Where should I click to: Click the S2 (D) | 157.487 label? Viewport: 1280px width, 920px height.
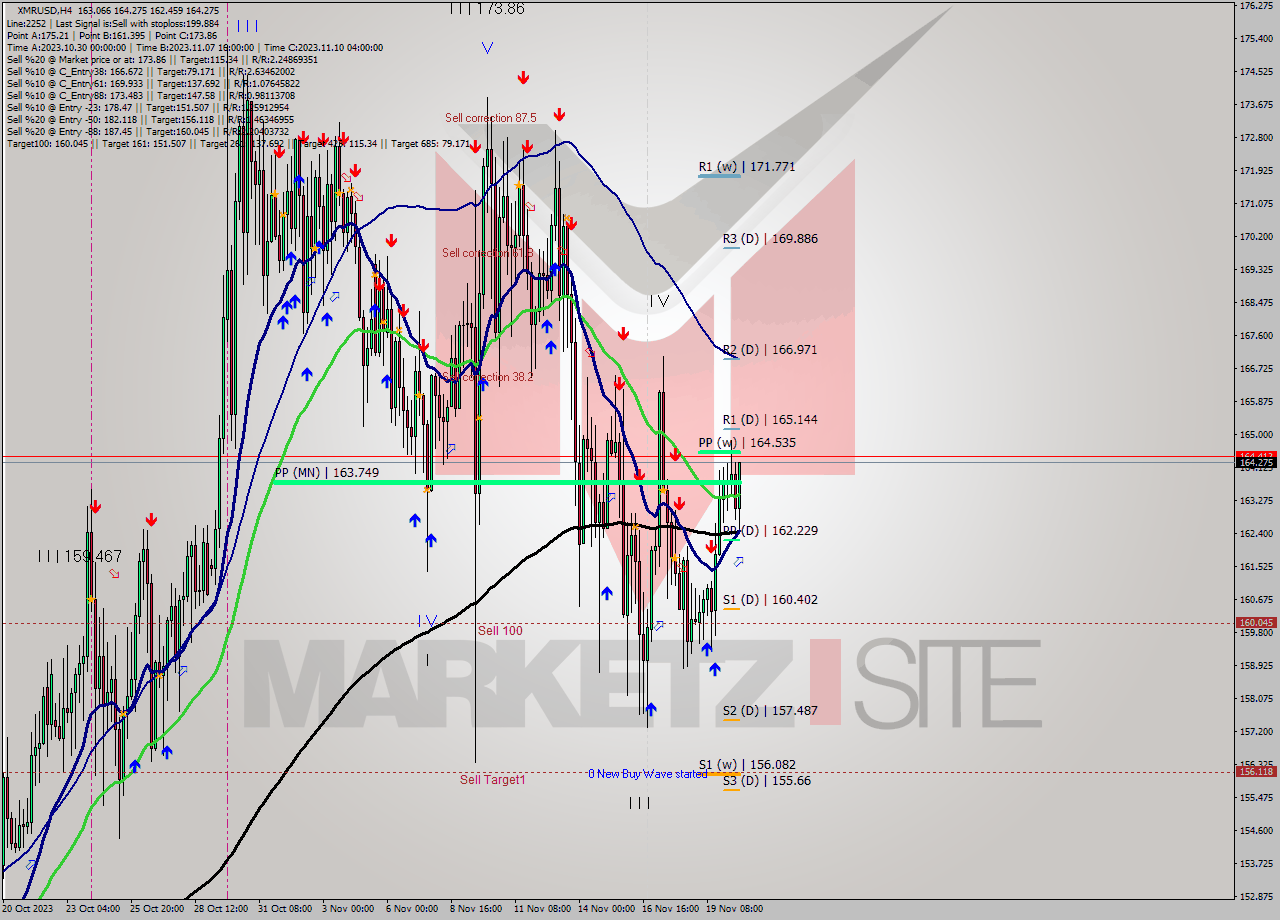[x=770, y=711]
